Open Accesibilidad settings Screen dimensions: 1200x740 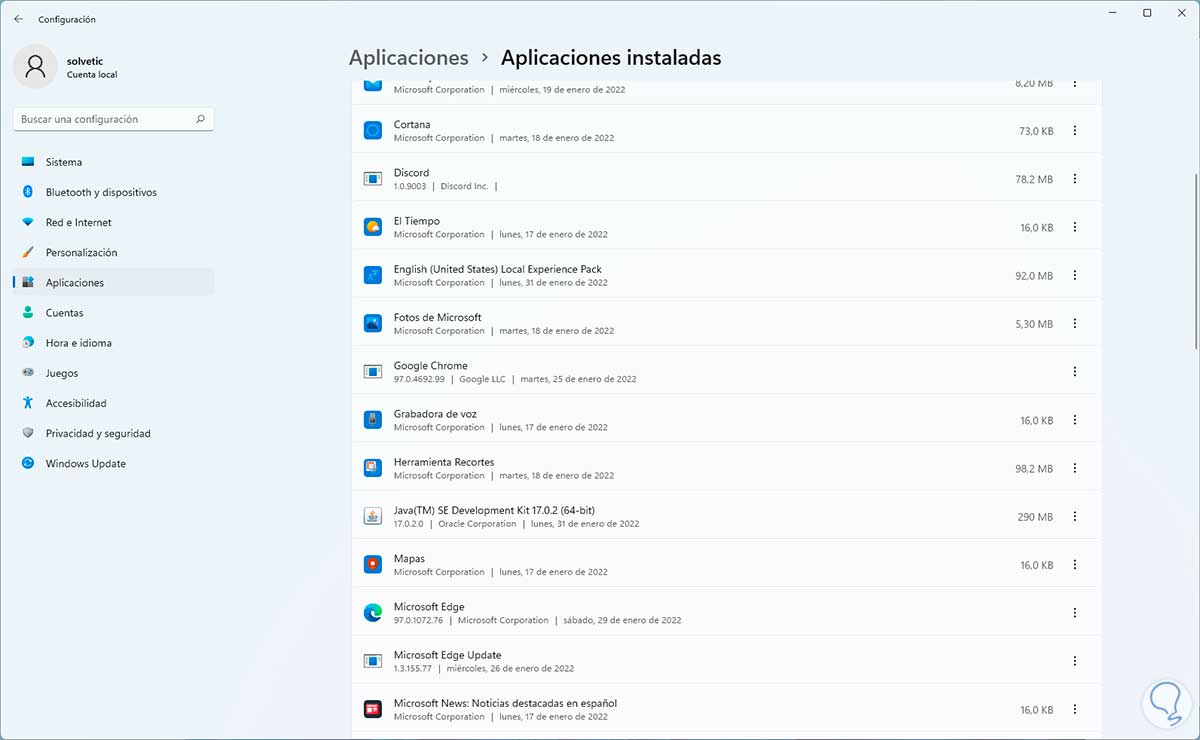(114, 403)
